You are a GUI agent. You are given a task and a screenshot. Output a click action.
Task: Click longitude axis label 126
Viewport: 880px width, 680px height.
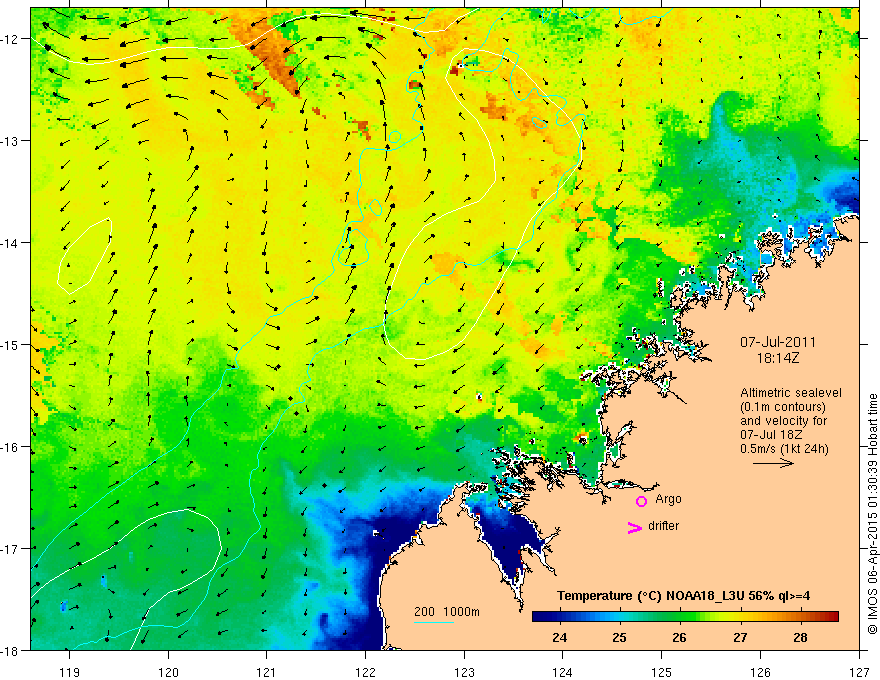[x=760, y=672]
